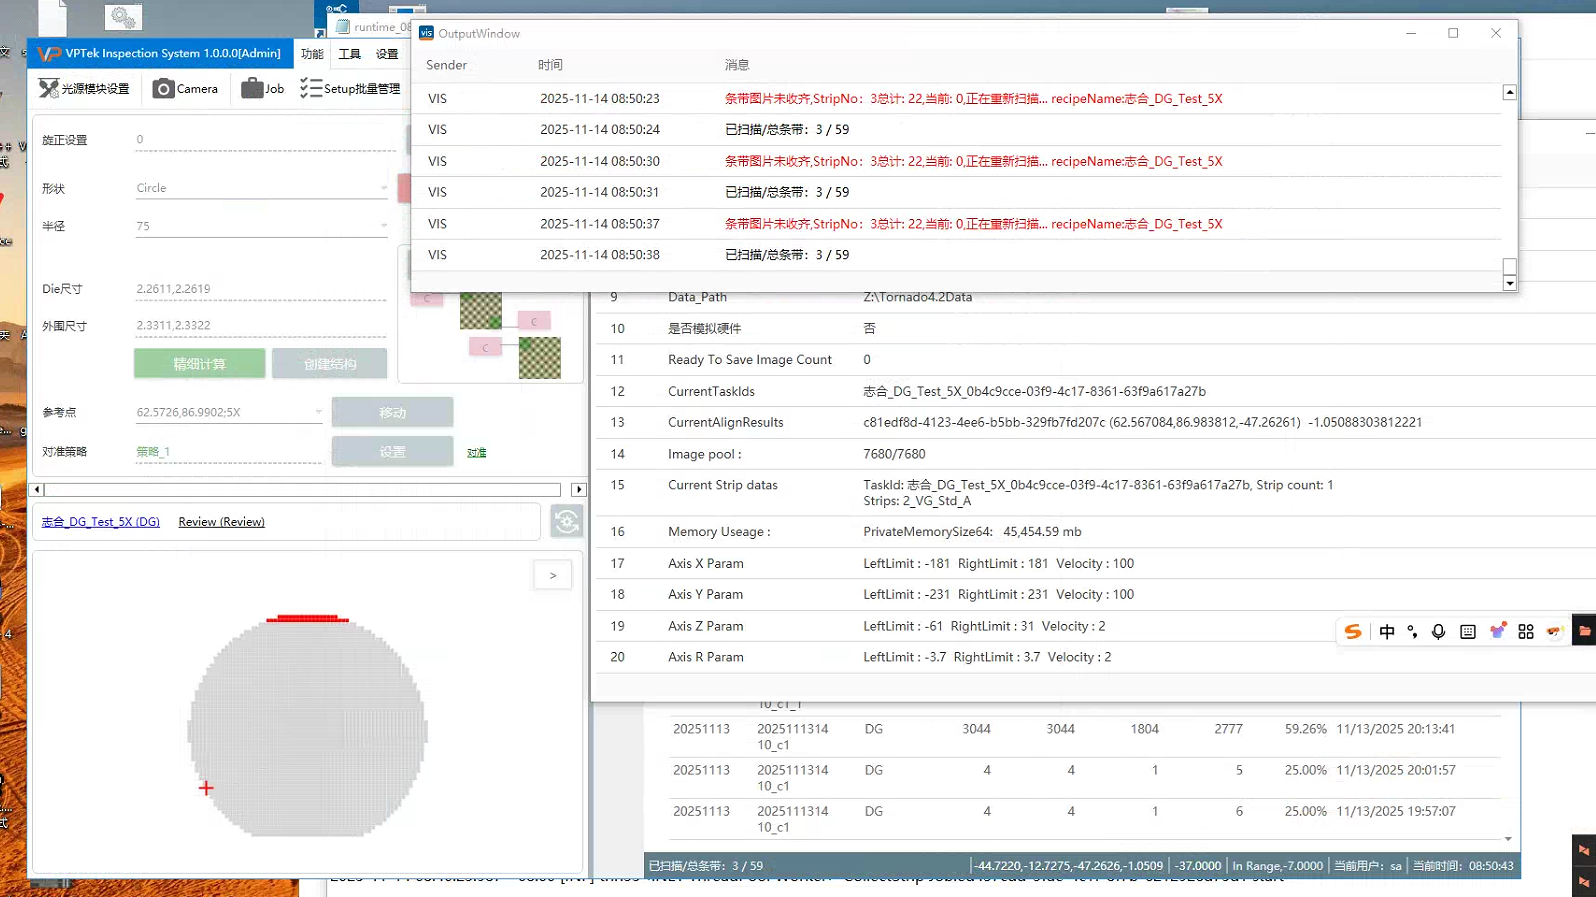Click the horizontal scrollbar right arrow

pos(578,490)
